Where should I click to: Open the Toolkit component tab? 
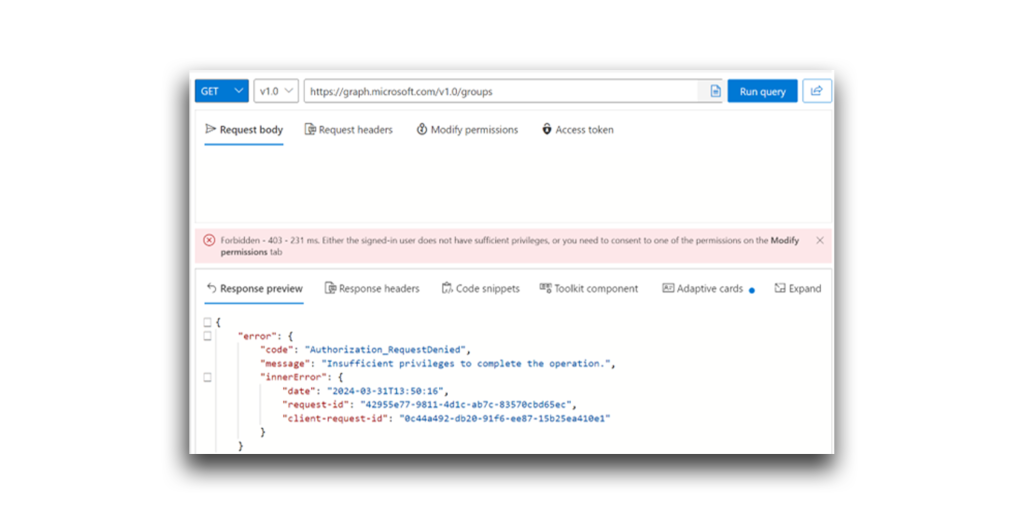coord(588,288)
